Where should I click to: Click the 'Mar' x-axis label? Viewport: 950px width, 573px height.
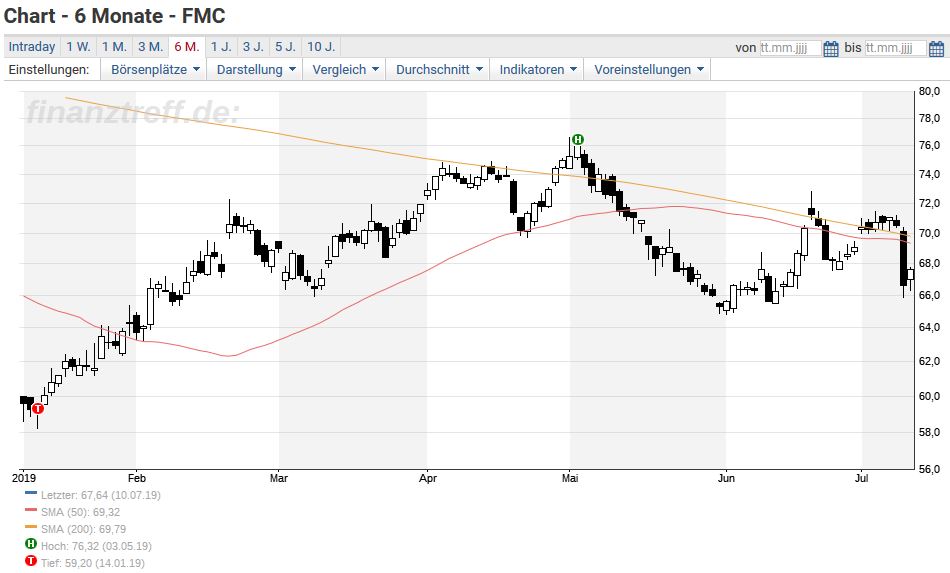(279, 478)
